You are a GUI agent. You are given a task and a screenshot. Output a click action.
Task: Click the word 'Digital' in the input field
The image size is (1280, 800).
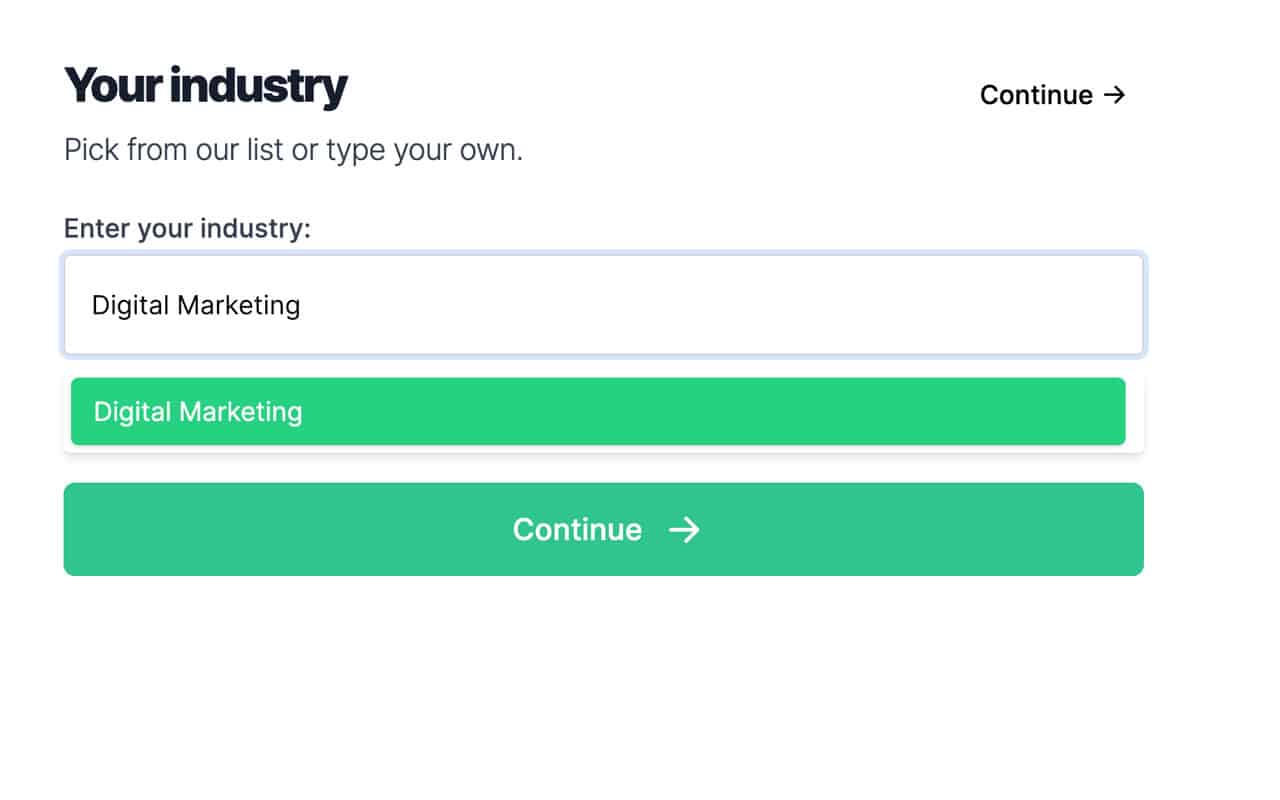click(130, 305)
